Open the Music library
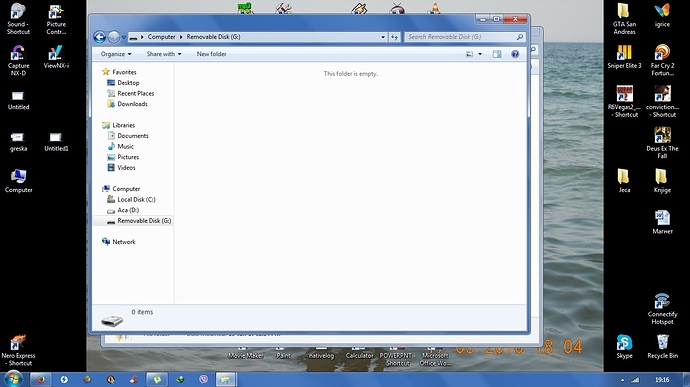Image resolution: width=690 pixels, height=387 pixels. pyautogui.click(x=125, y=146)
